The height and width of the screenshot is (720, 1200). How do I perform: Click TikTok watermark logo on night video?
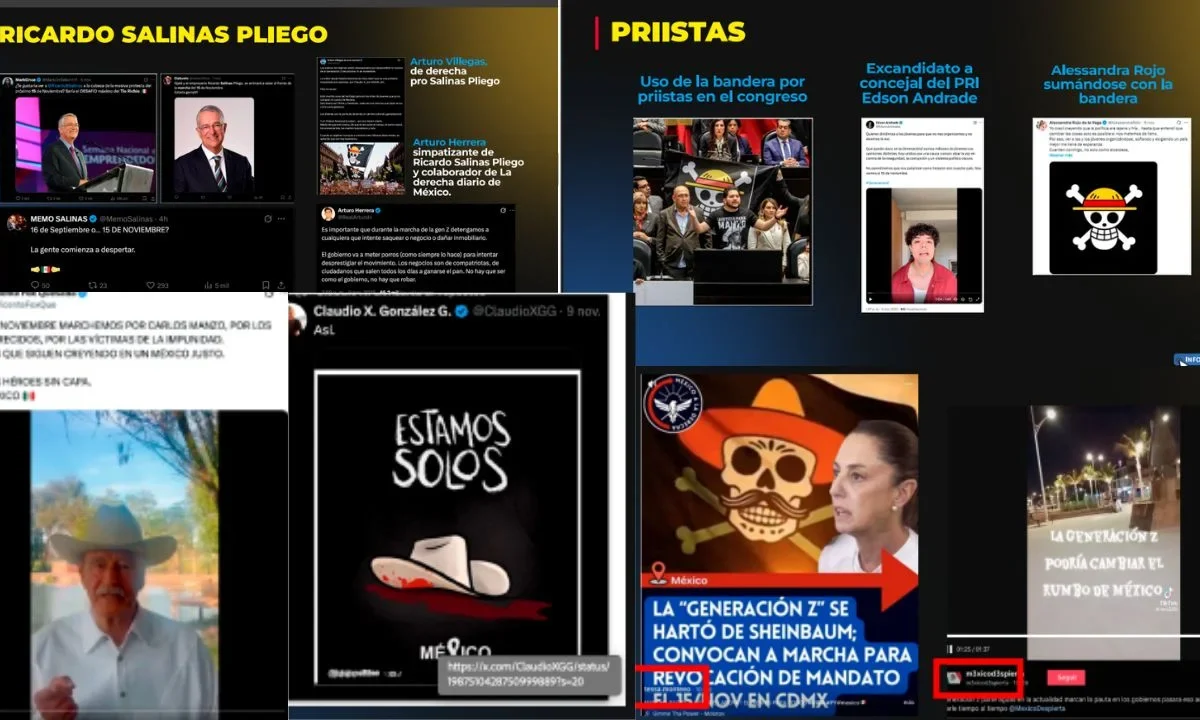[1167, 595]
